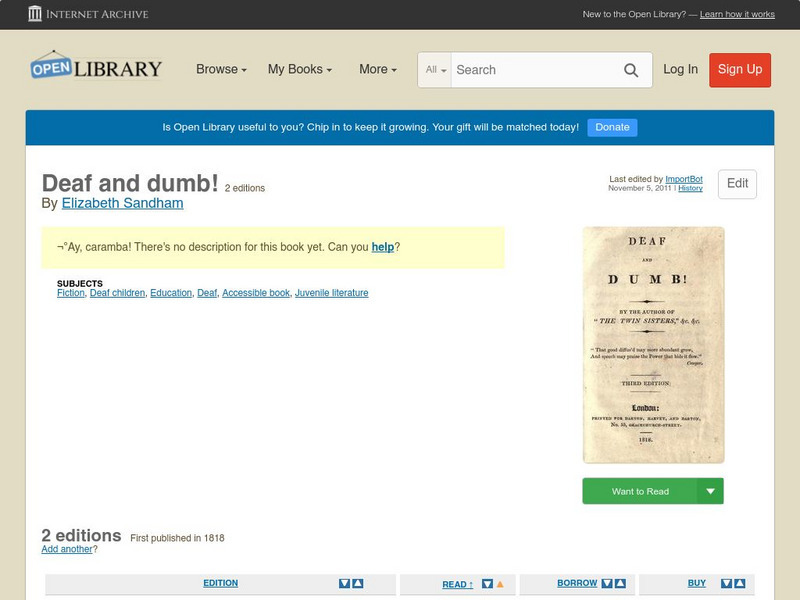Click the ascending sort arrow in BORROW column
This screenshot has width=800, height=600.
point(620,583)
